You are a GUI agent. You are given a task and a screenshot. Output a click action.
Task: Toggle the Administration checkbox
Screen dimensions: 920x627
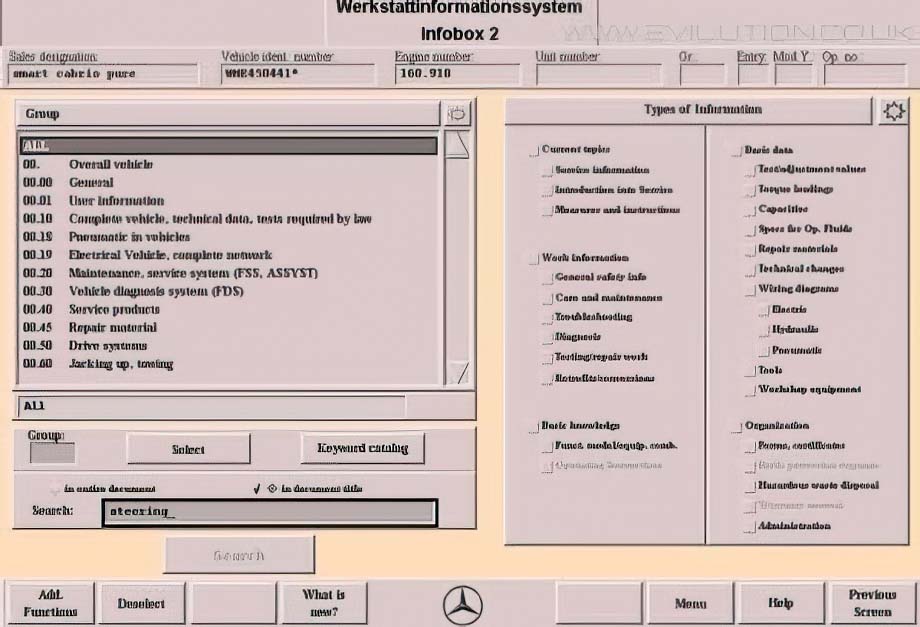751,527
